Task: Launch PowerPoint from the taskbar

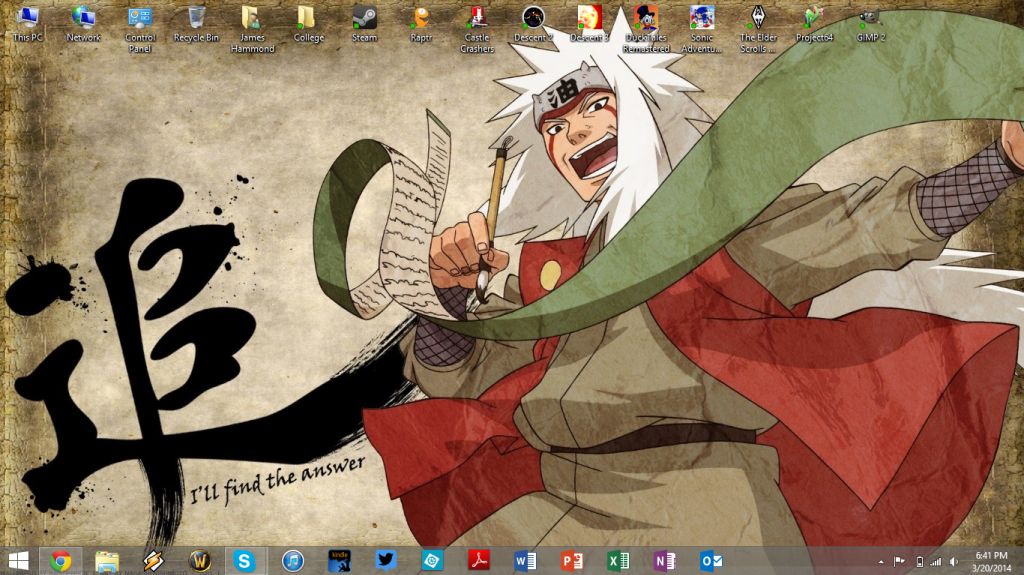Action: [571, 561]
